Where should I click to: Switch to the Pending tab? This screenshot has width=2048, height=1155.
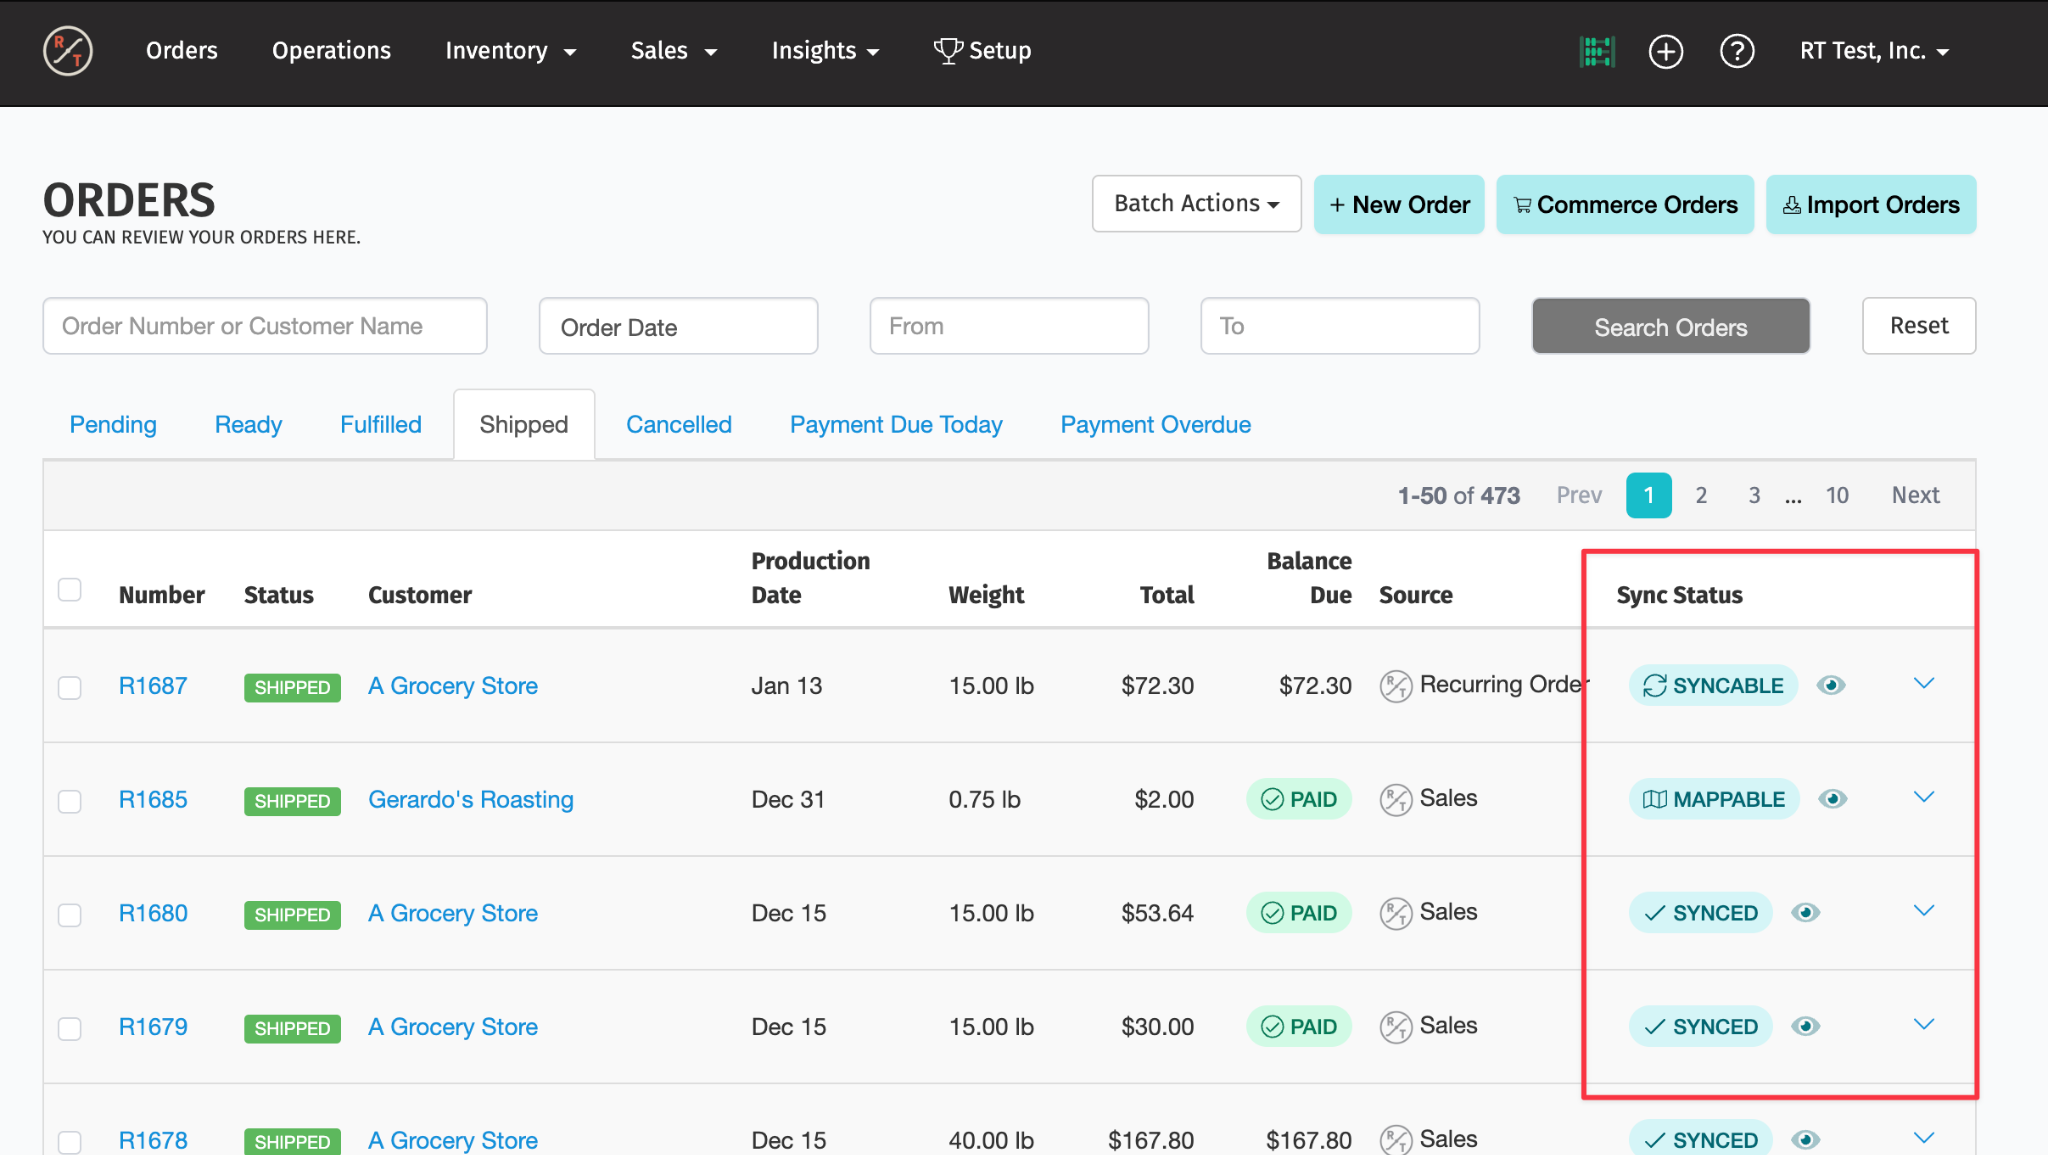[113, 425]
